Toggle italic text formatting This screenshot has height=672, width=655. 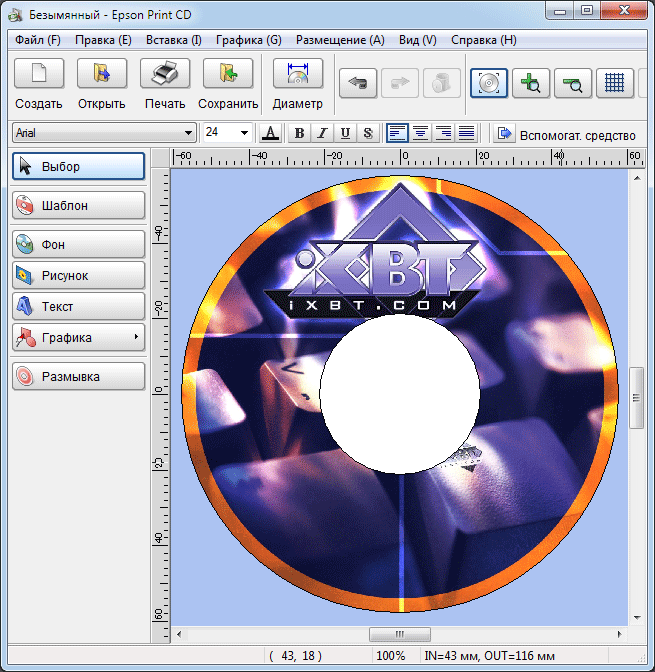(x=322, y=133)
